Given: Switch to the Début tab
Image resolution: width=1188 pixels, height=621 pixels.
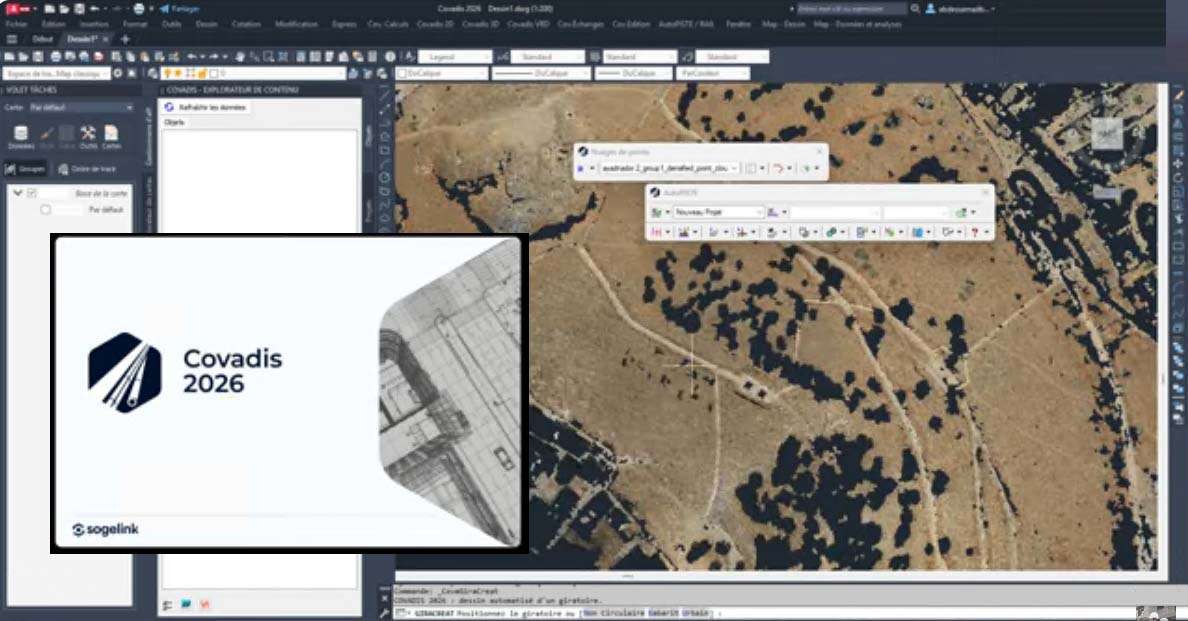Looking at the screenshot, I should (x=43, y=39).
